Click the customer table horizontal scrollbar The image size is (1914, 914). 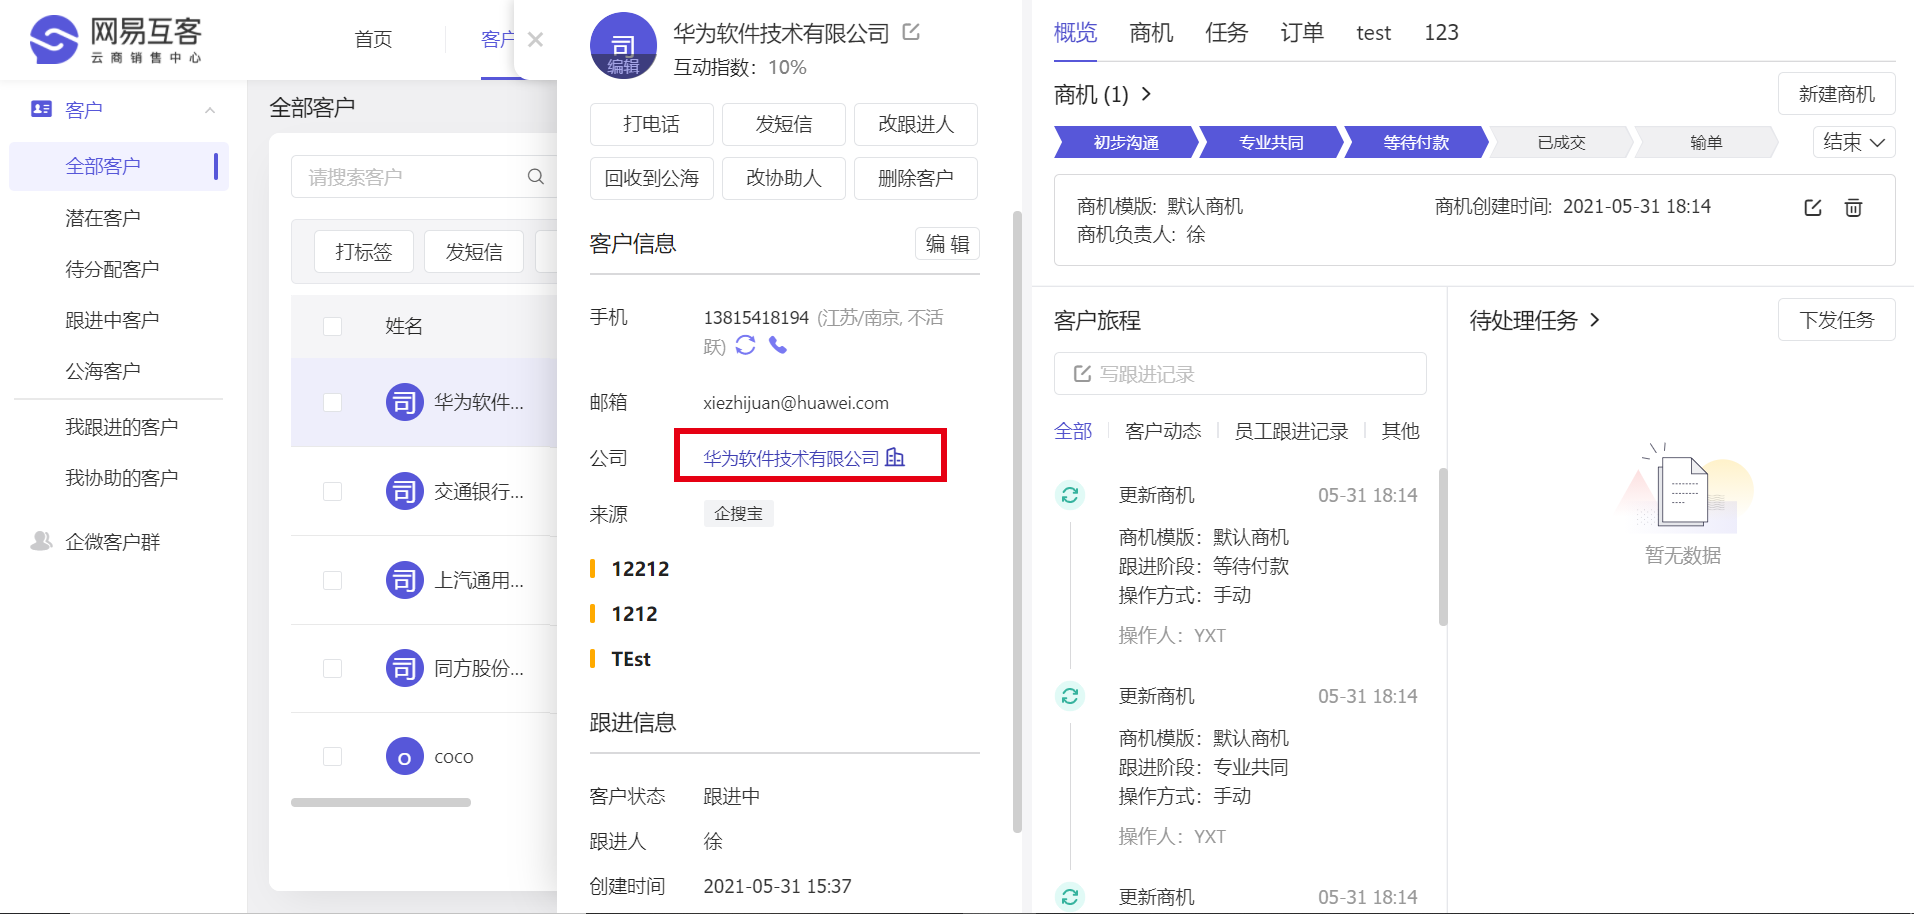click(x=381, y=802)
